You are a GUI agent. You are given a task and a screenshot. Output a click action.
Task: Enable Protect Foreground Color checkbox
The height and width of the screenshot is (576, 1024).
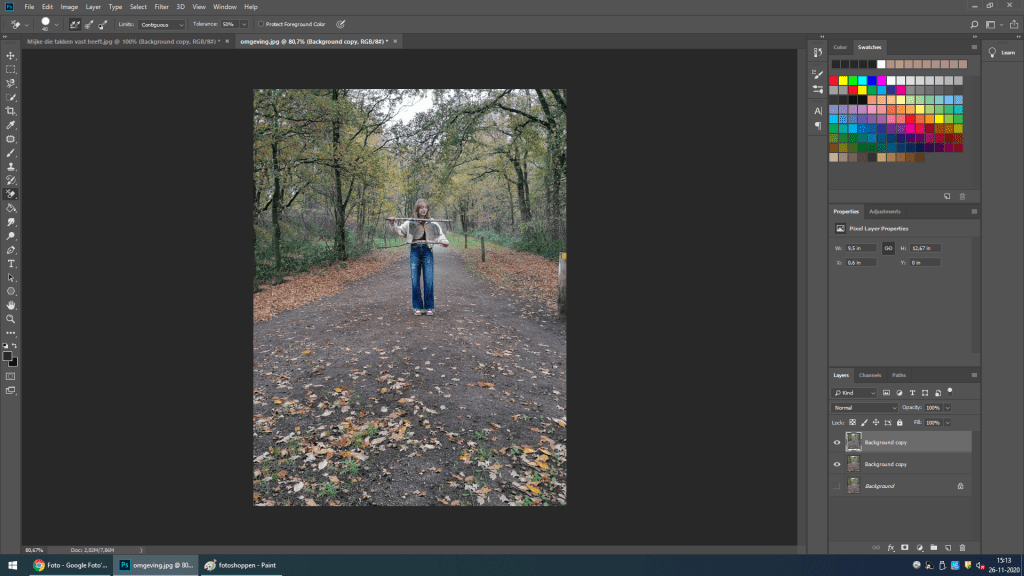coord(260,23)
